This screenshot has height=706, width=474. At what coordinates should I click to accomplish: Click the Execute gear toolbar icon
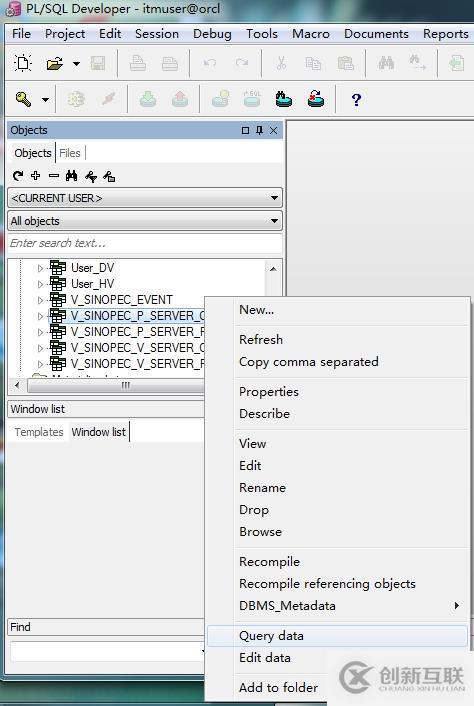(76, 99)
